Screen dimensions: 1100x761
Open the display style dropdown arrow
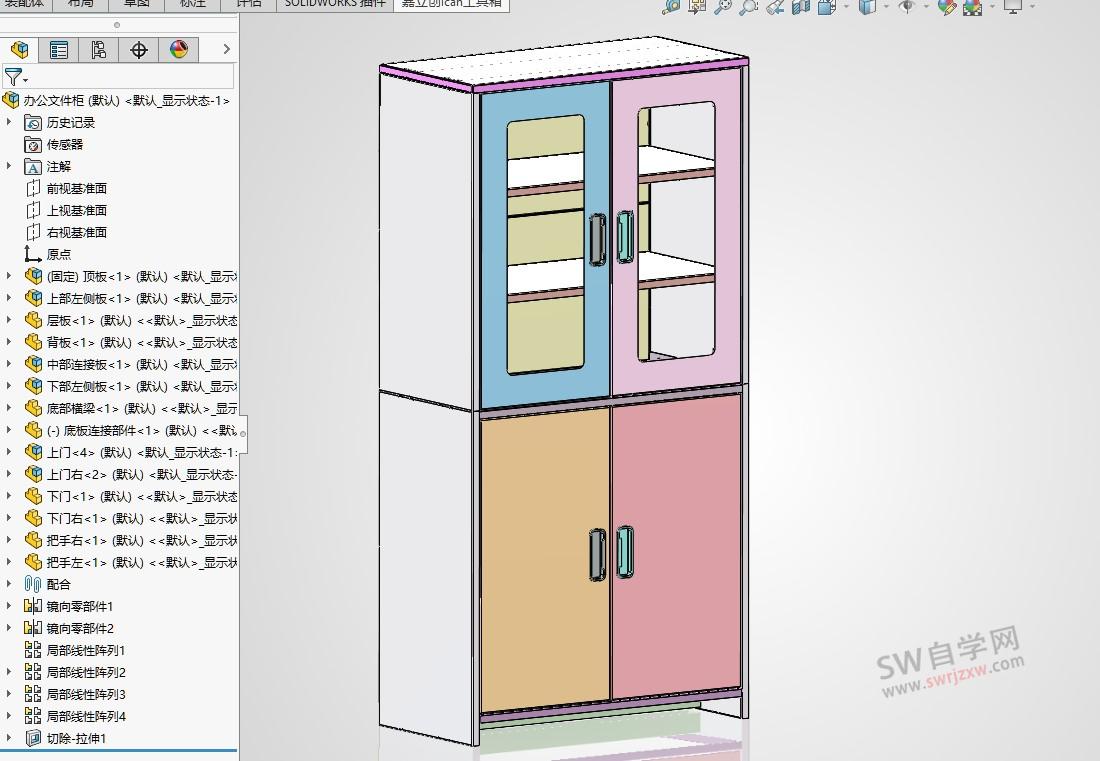click(886, 7)
